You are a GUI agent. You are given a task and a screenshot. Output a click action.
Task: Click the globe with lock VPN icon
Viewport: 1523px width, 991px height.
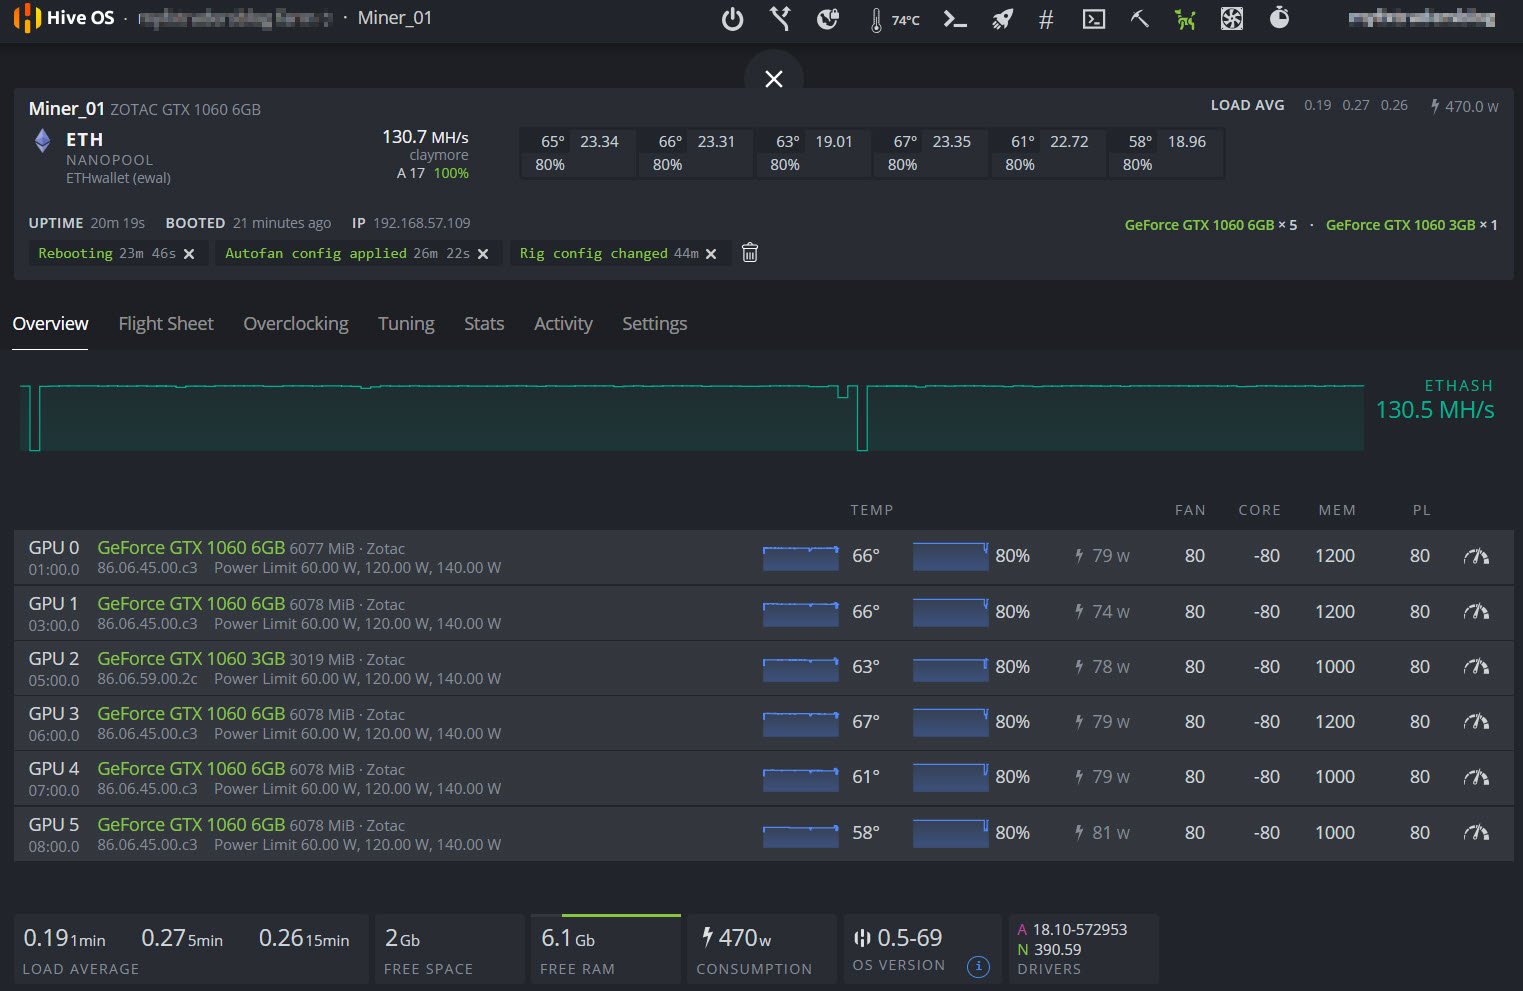[x=827, y=18]
